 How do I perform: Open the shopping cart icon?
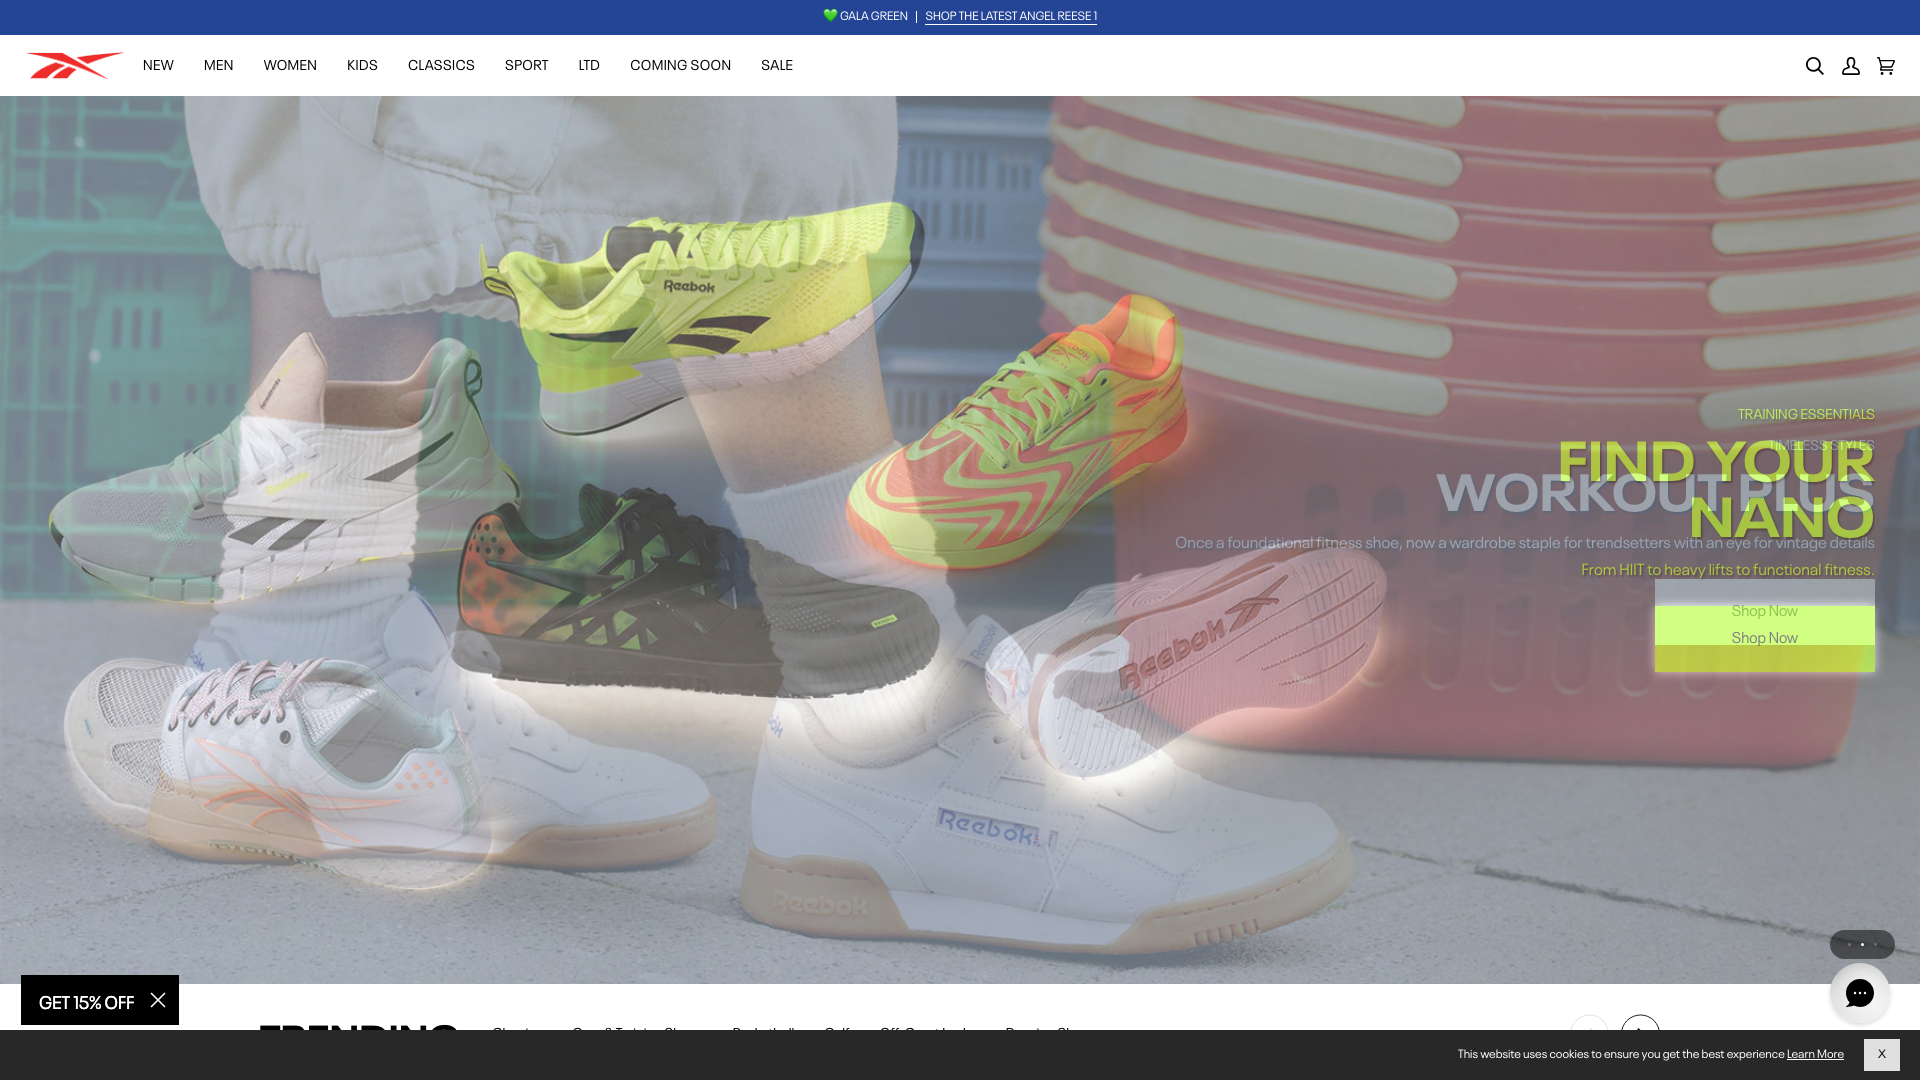click(x=1886, y=66)
